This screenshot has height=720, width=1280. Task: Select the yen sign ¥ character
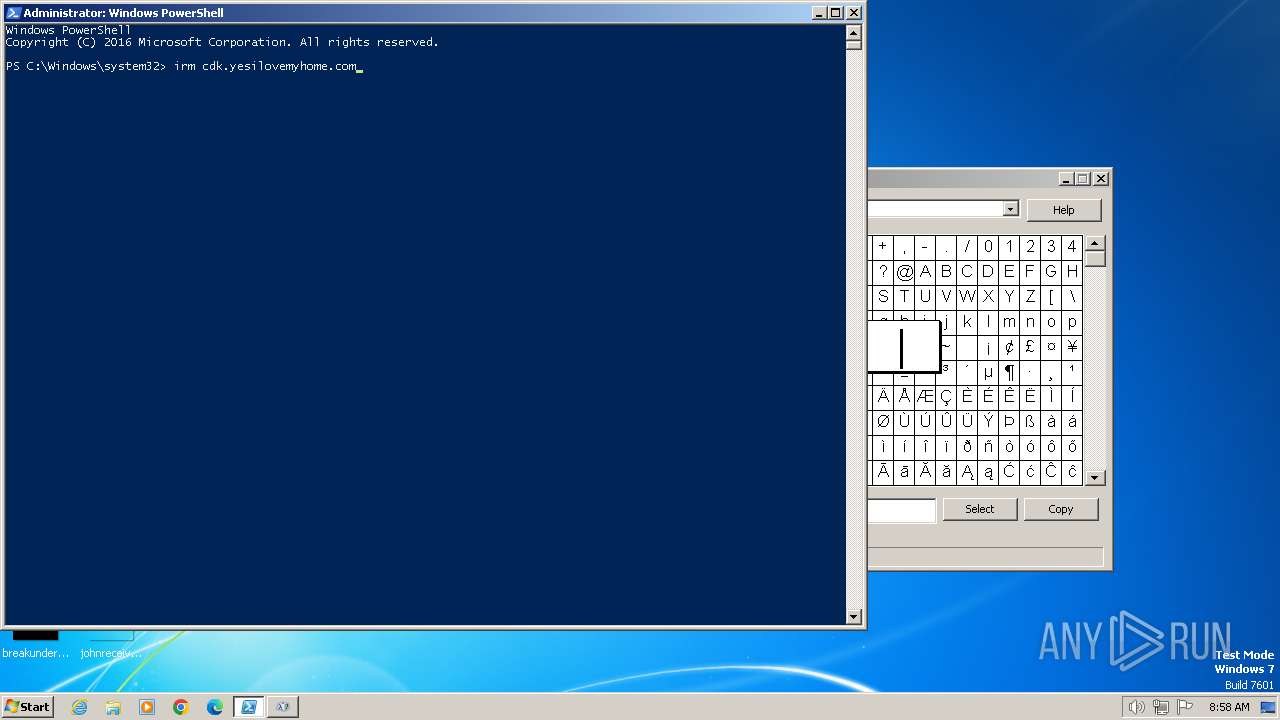(x=1072, y=347)
